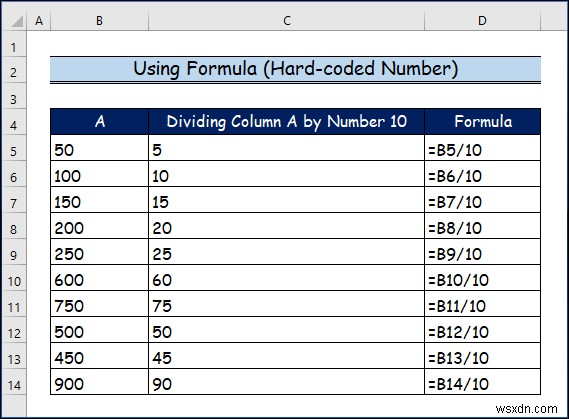569x419 pixels.
Task: Select result cell showing 10
Action: click(286, 174)
